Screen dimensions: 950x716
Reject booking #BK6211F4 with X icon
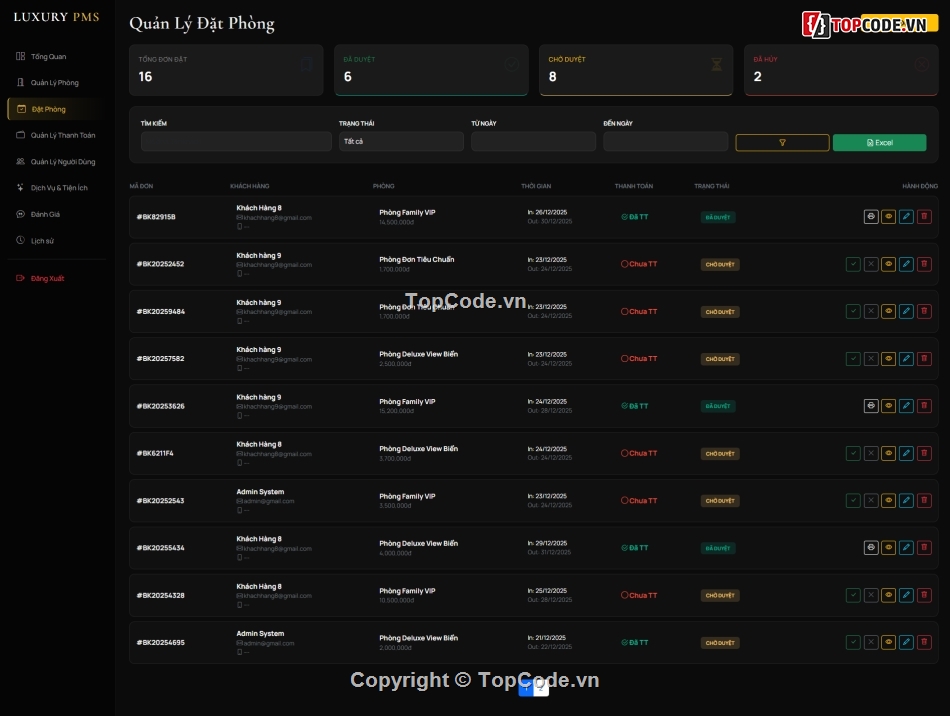coord(871,453)
